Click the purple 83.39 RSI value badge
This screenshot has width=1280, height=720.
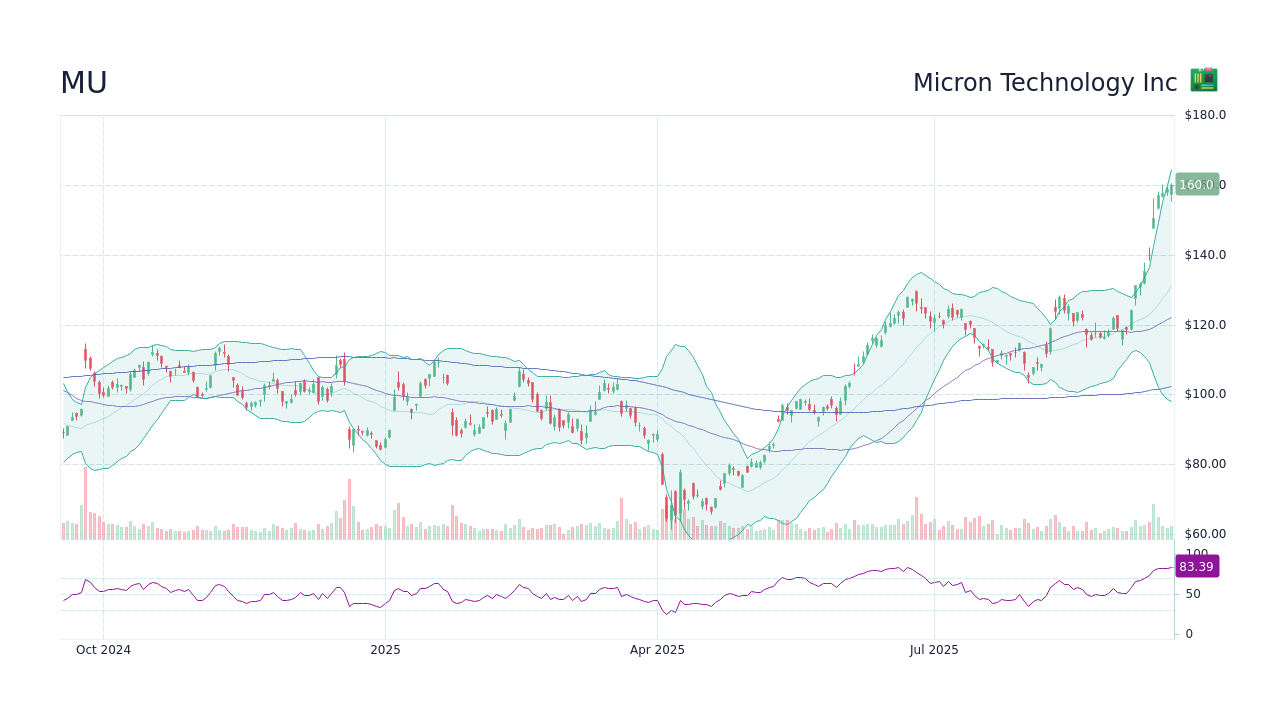(1196, 567)
